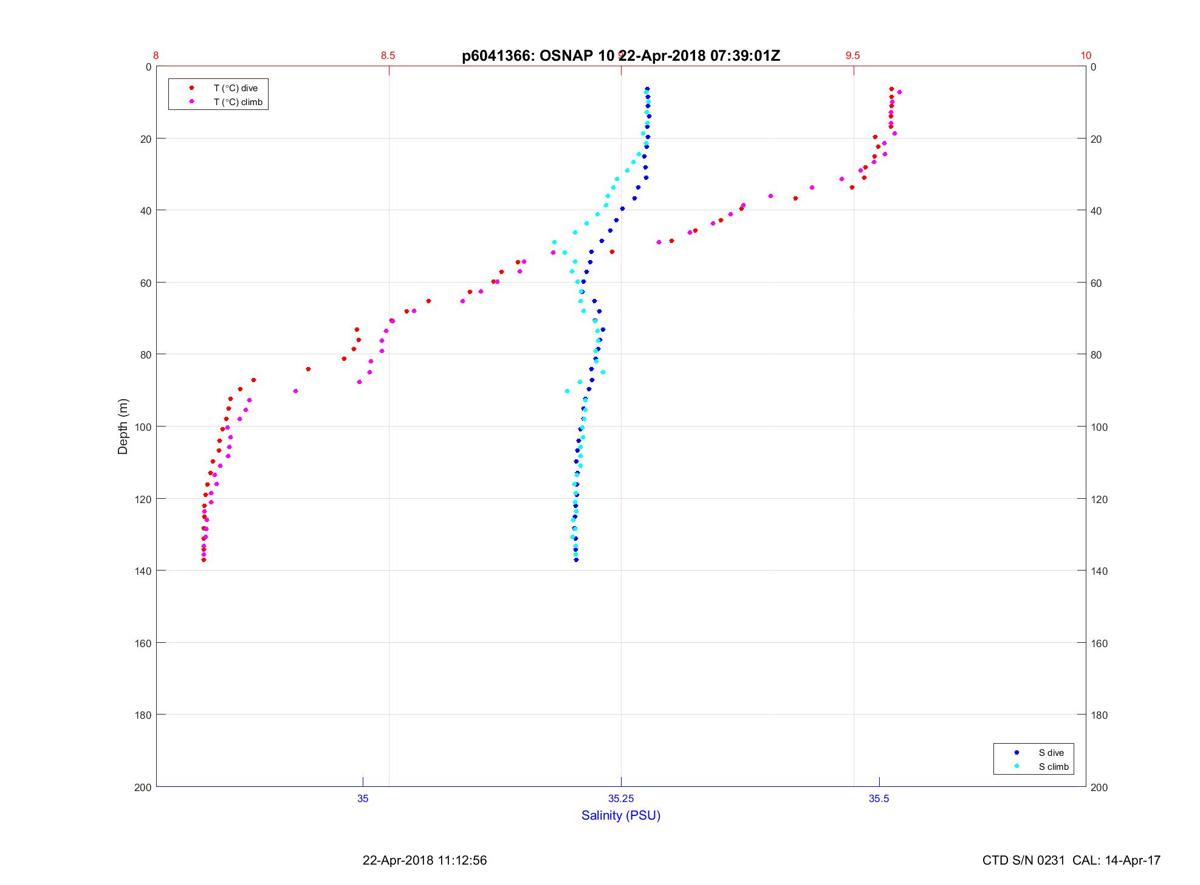This screenshot has height=885, width=1200.
Task: Click the 'Depth (m)' axis label
Action: coord(123,427)
